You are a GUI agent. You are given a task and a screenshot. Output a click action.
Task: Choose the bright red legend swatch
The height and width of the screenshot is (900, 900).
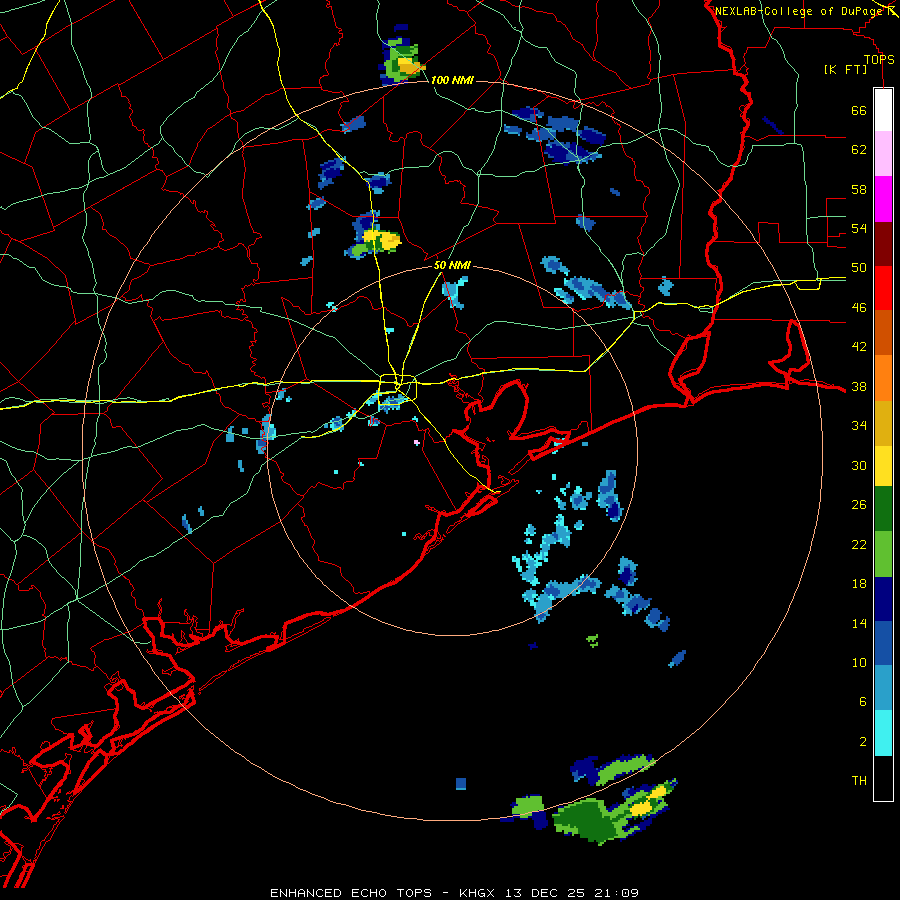883,288
